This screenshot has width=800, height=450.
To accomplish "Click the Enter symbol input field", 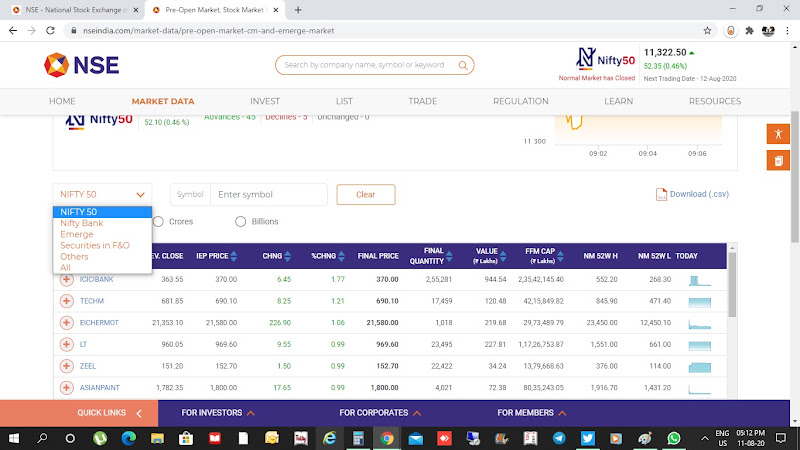I will [x=269, y=194].
